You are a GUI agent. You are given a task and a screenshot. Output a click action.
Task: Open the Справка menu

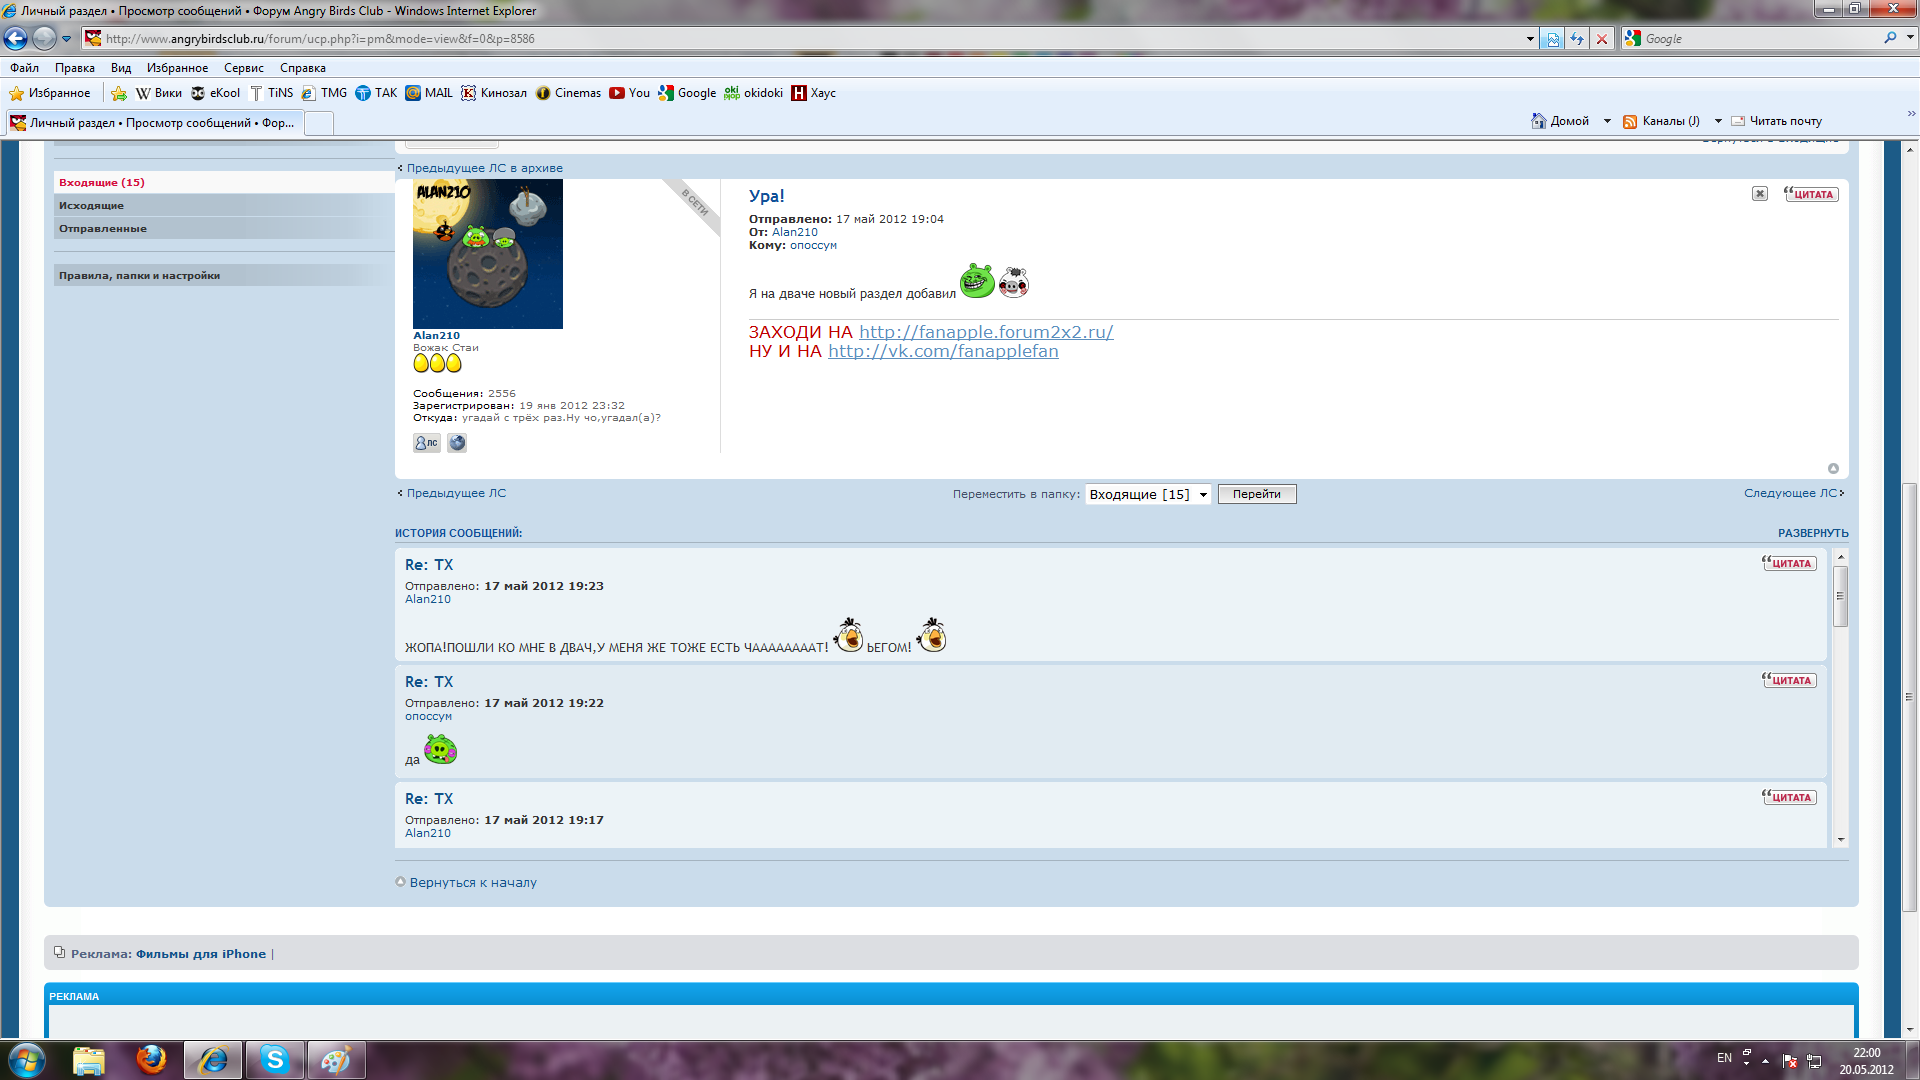tap(303, 68)
